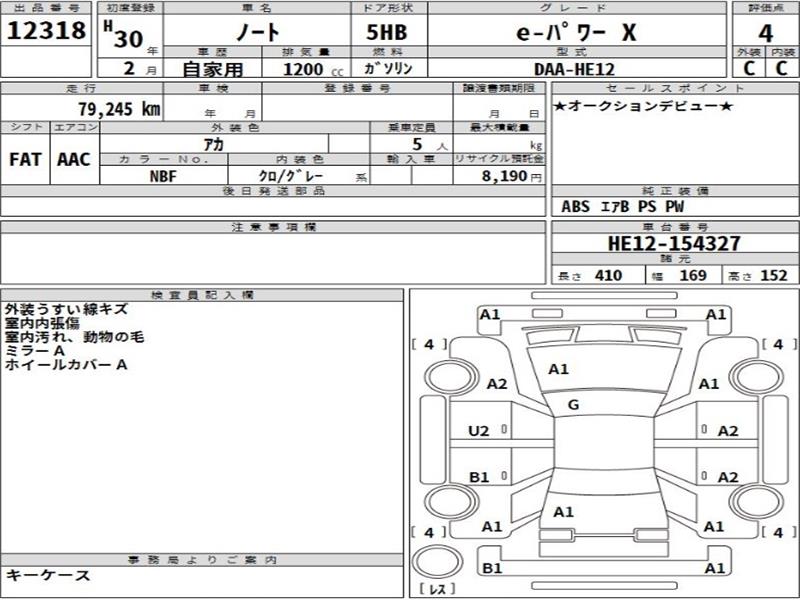Click the 自家用 usage history value
Viewport: 800px width, 600px height.
[x=213, y=69]
